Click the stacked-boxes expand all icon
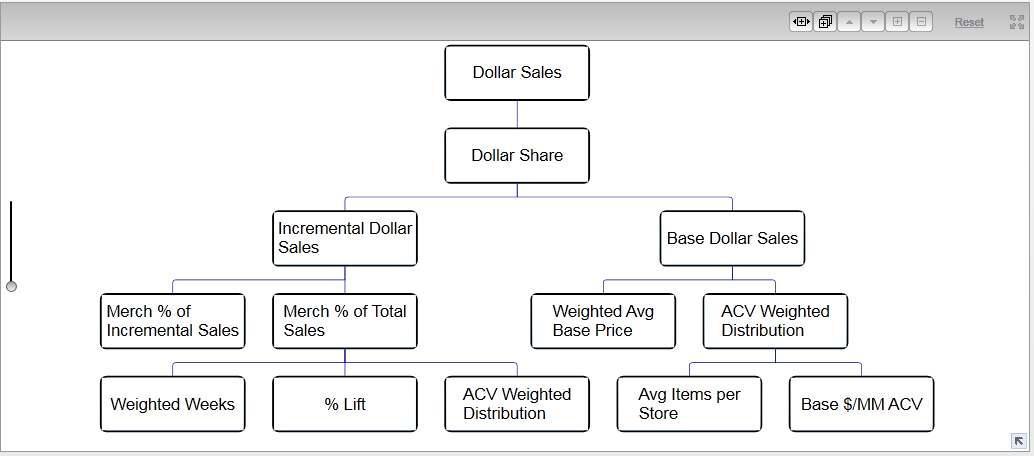 tap(825, 22)
